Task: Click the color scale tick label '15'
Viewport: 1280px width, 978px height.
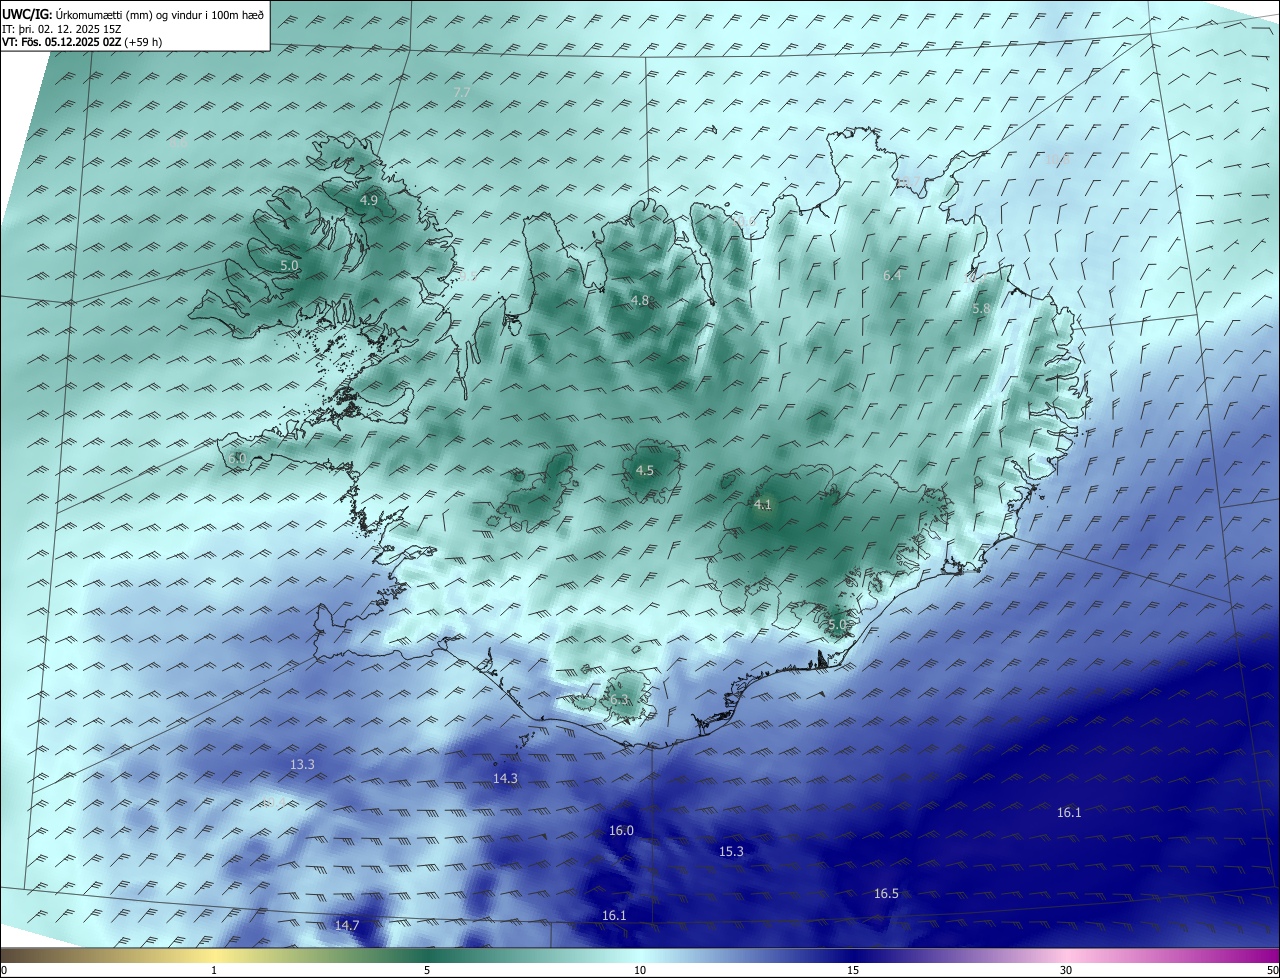Action: (853, 970)
